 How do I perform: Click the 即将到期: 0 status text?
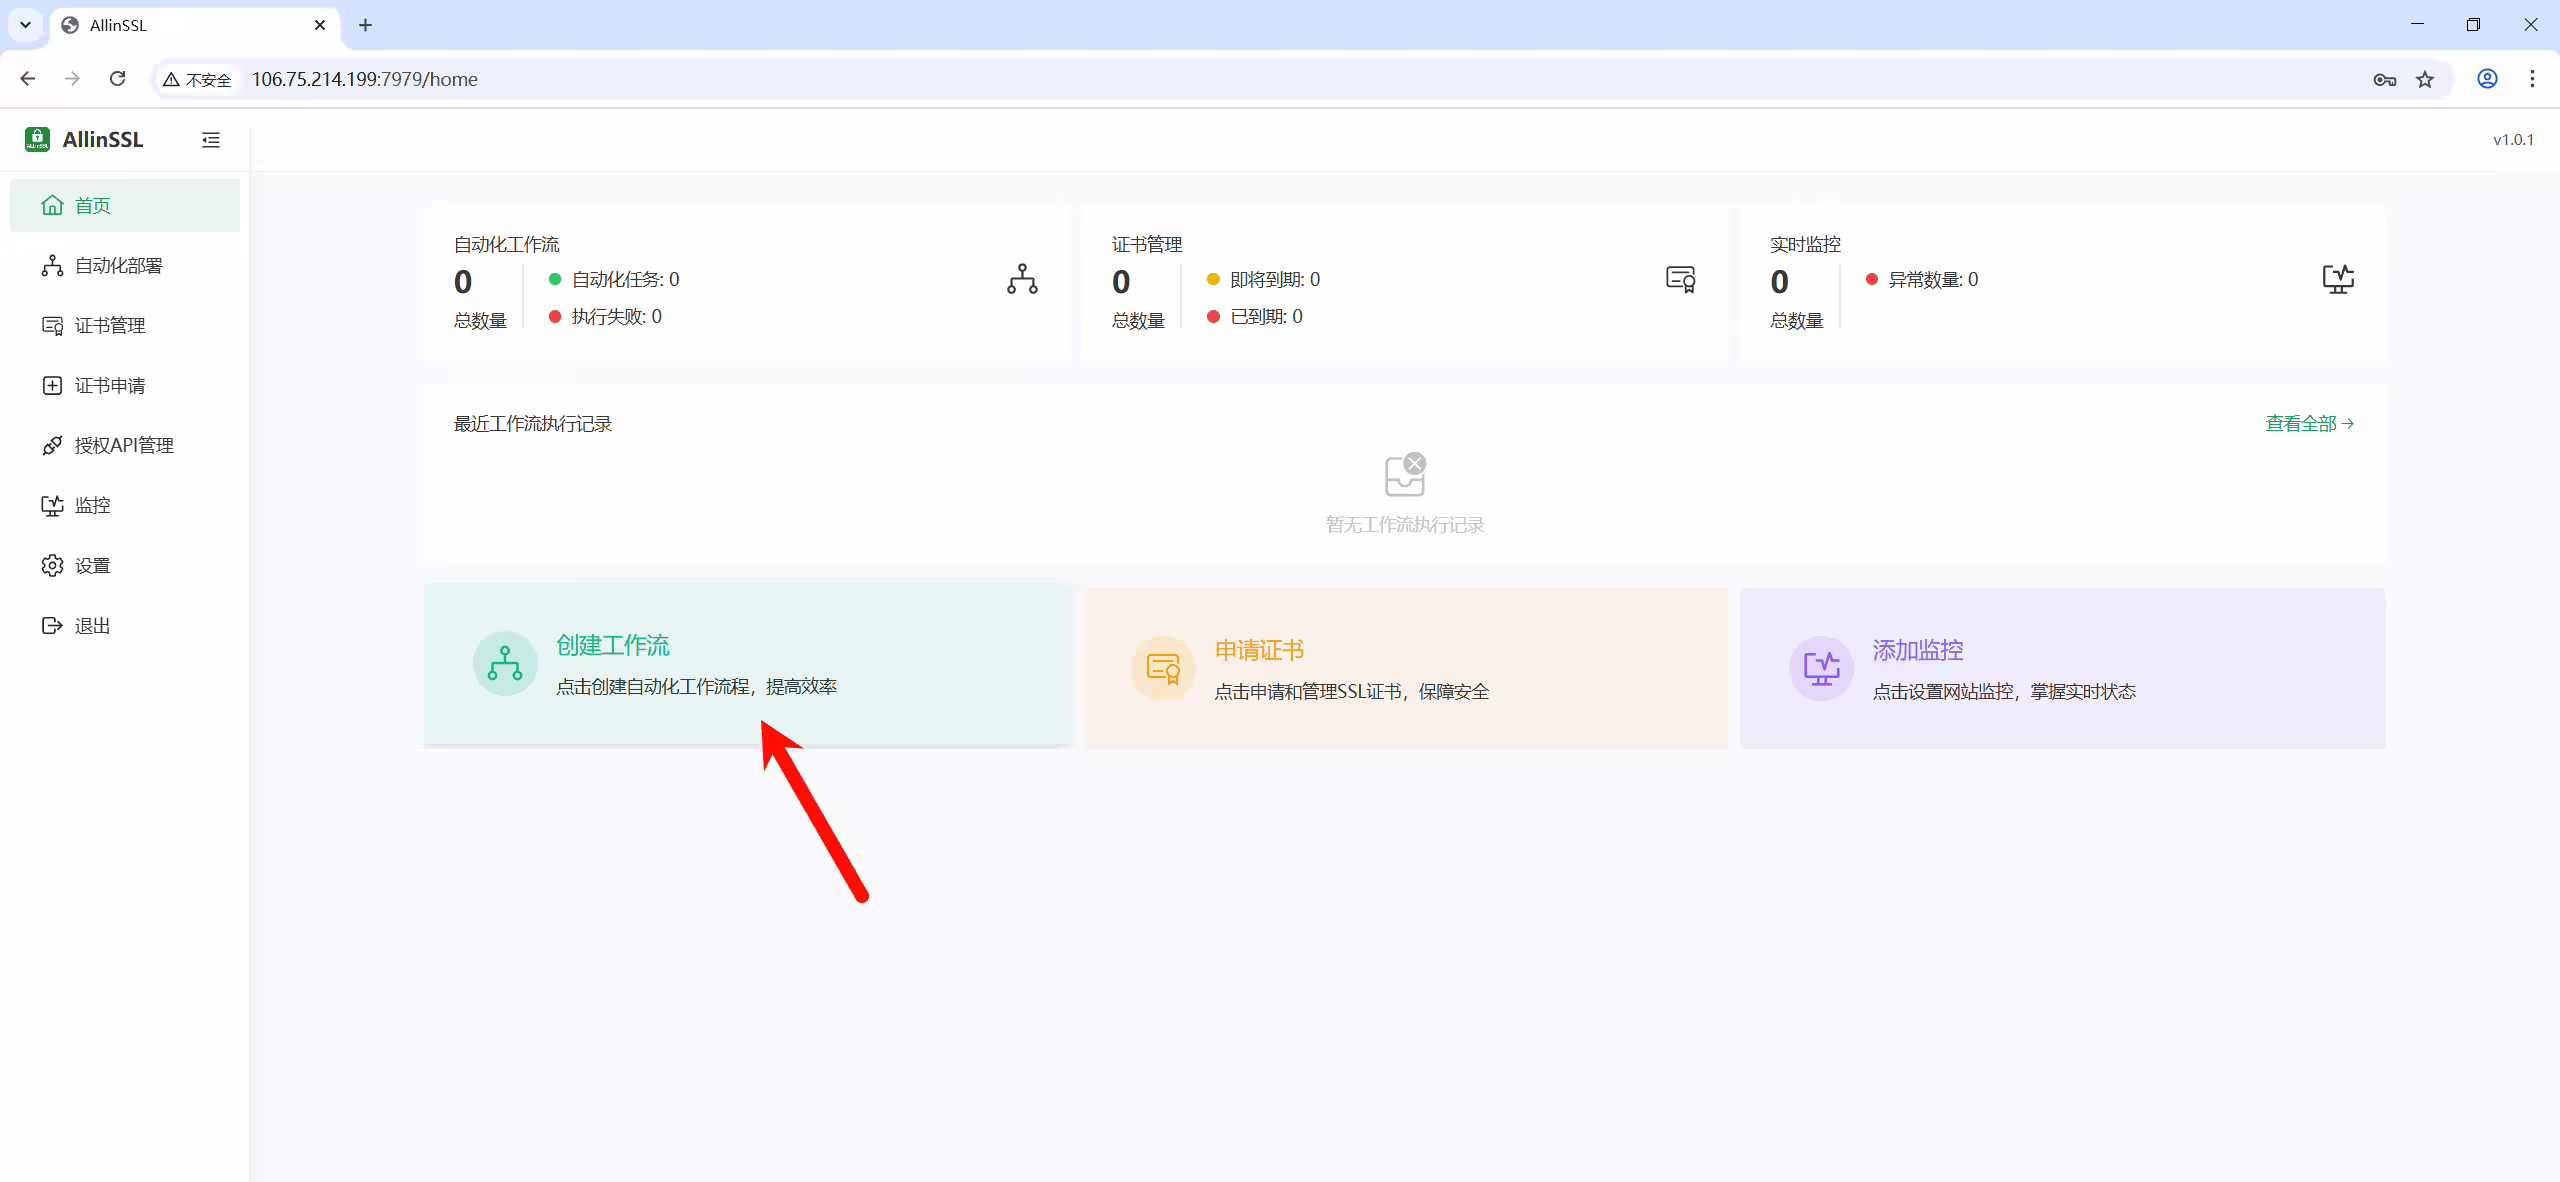click(1275, 280)
